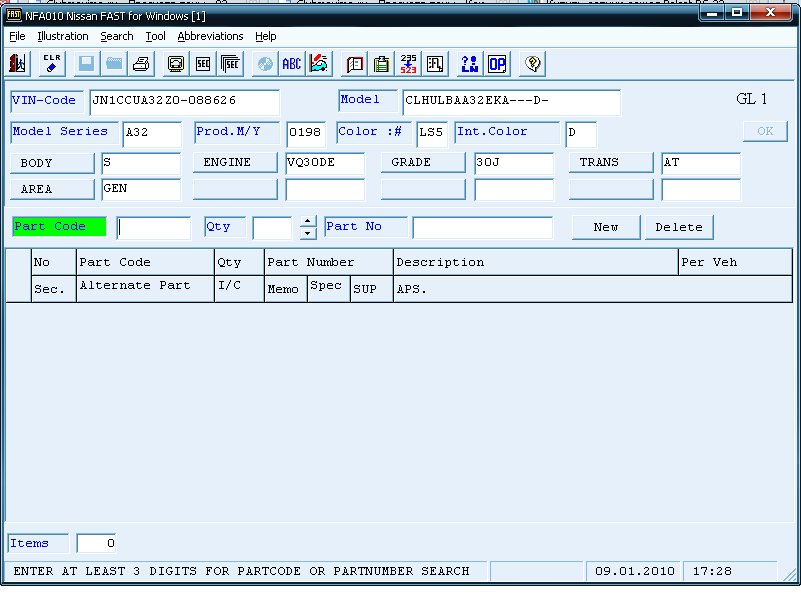Open the Search menu
Viewport: 801px width, 600px height.
point(117,36)
